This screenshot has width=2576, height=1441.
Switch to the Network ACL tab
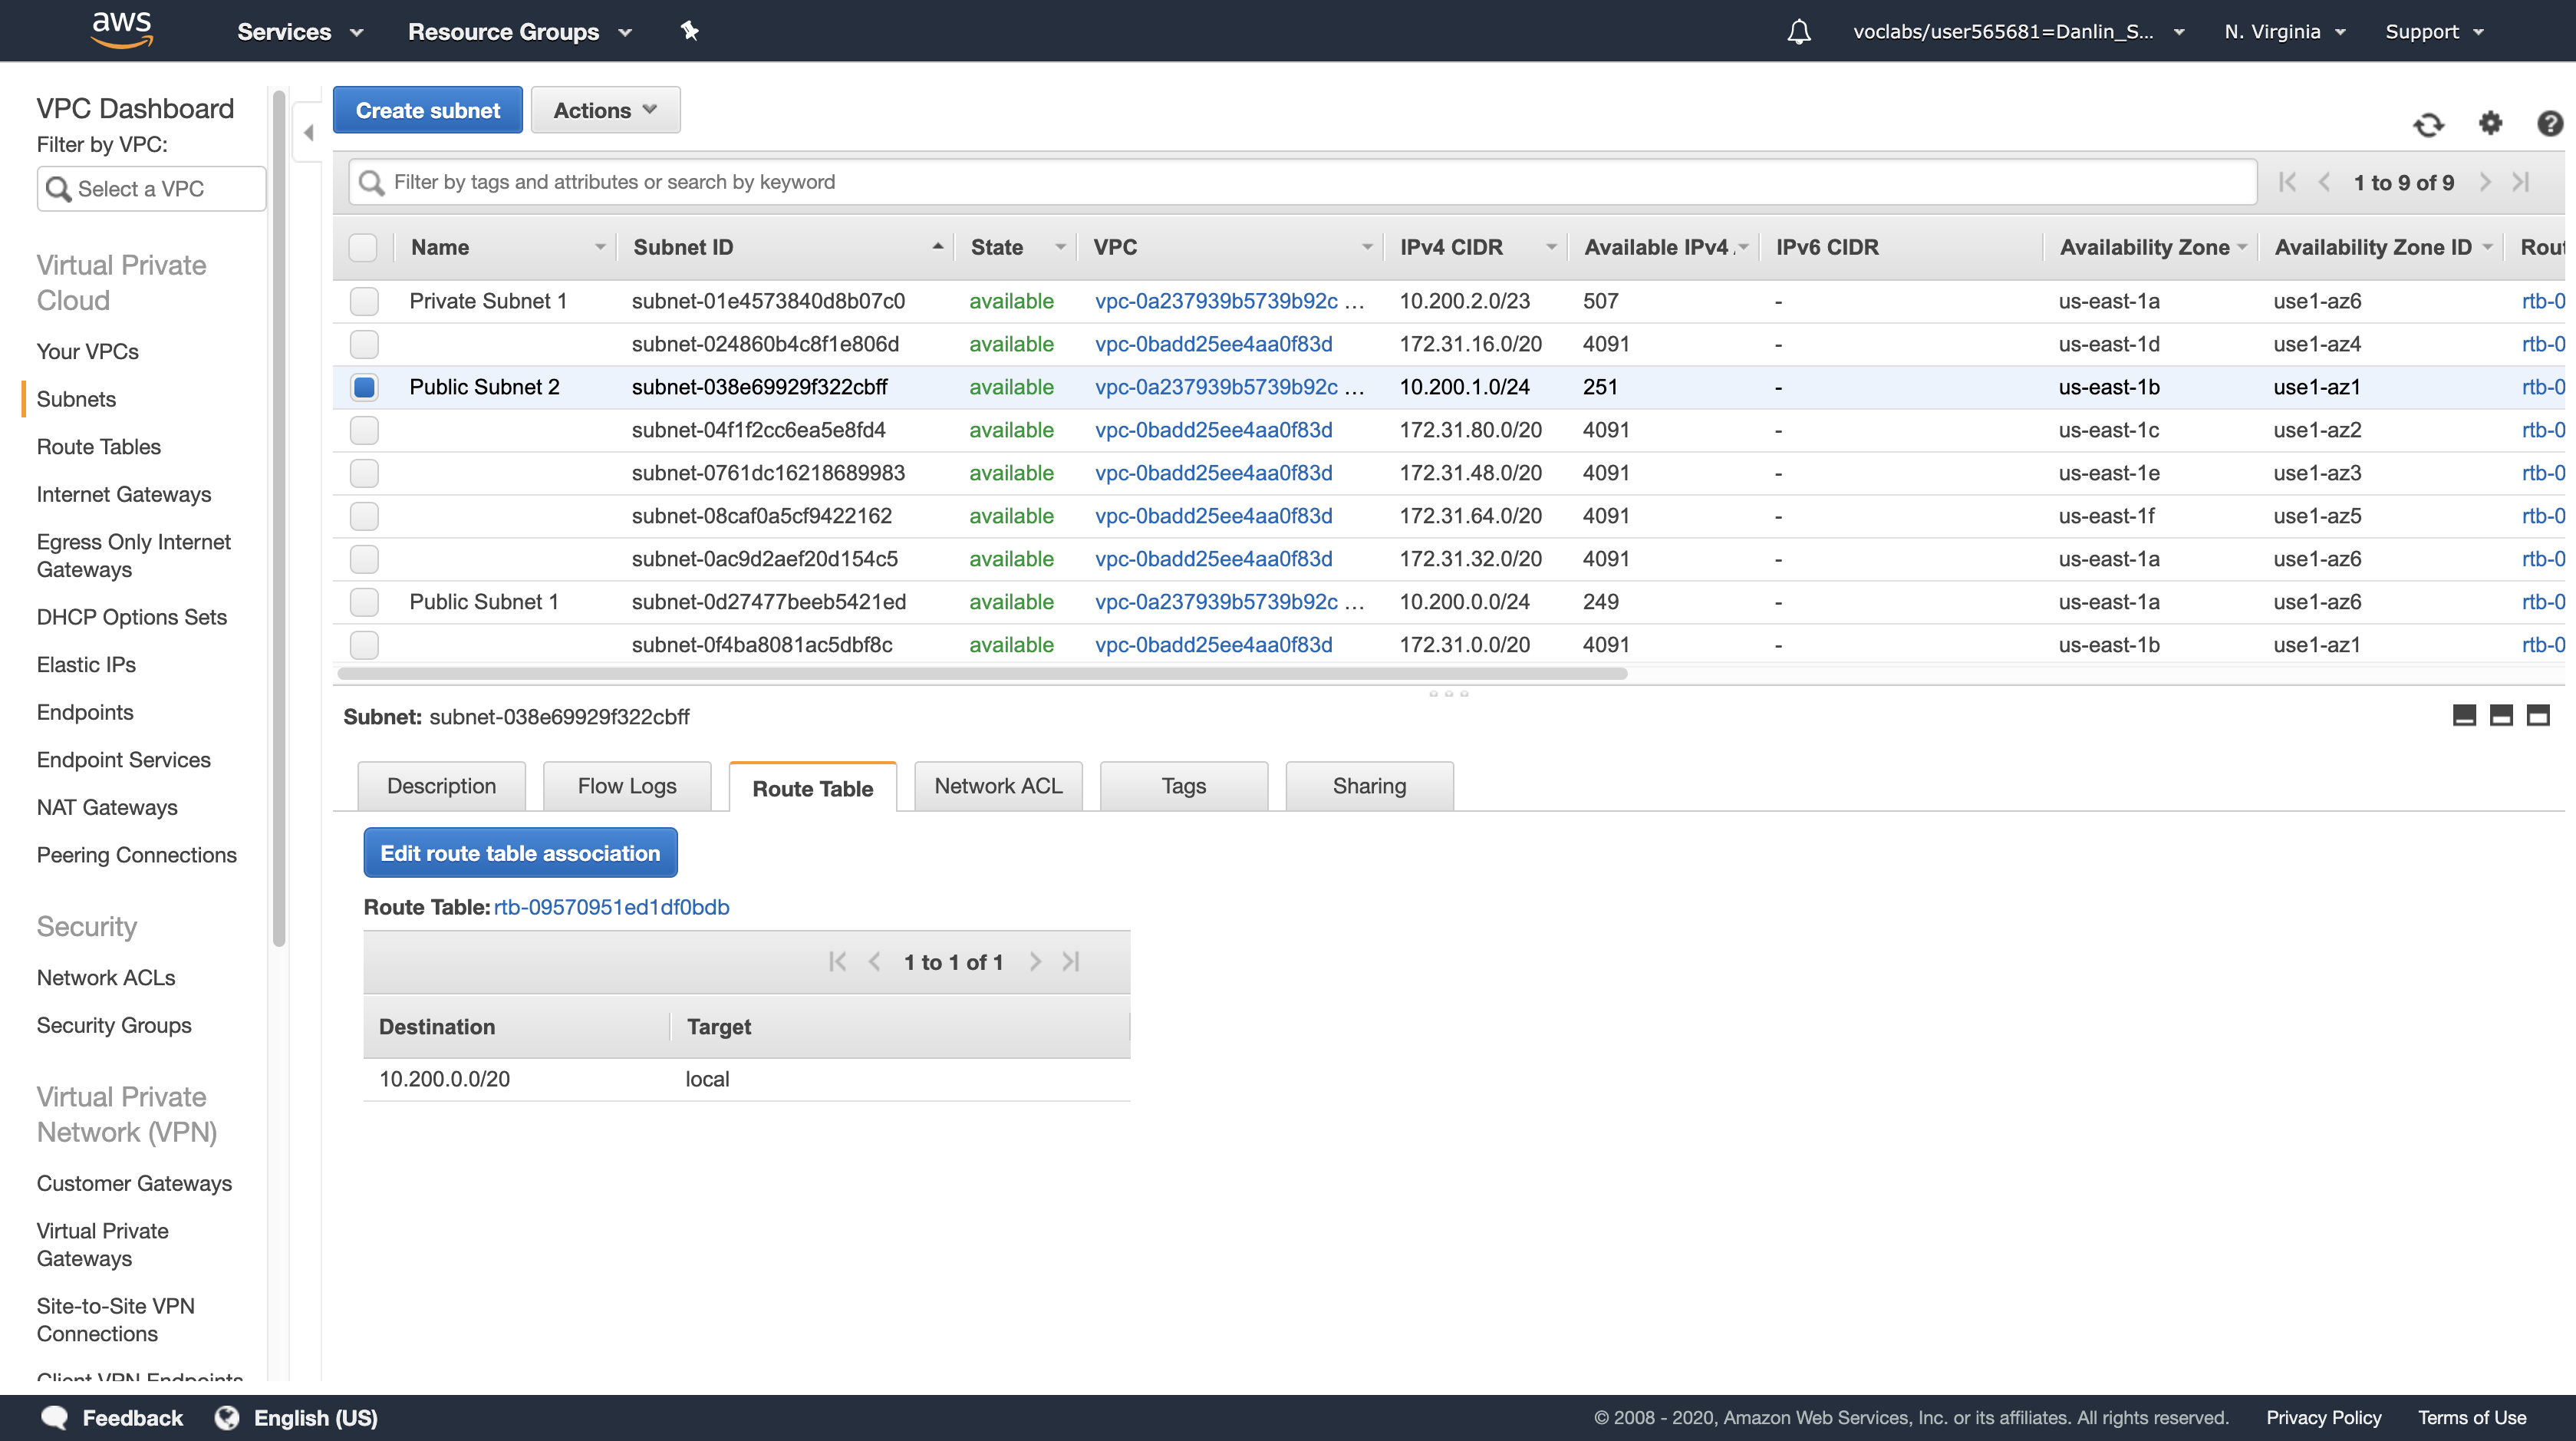[x=998, y=786]
